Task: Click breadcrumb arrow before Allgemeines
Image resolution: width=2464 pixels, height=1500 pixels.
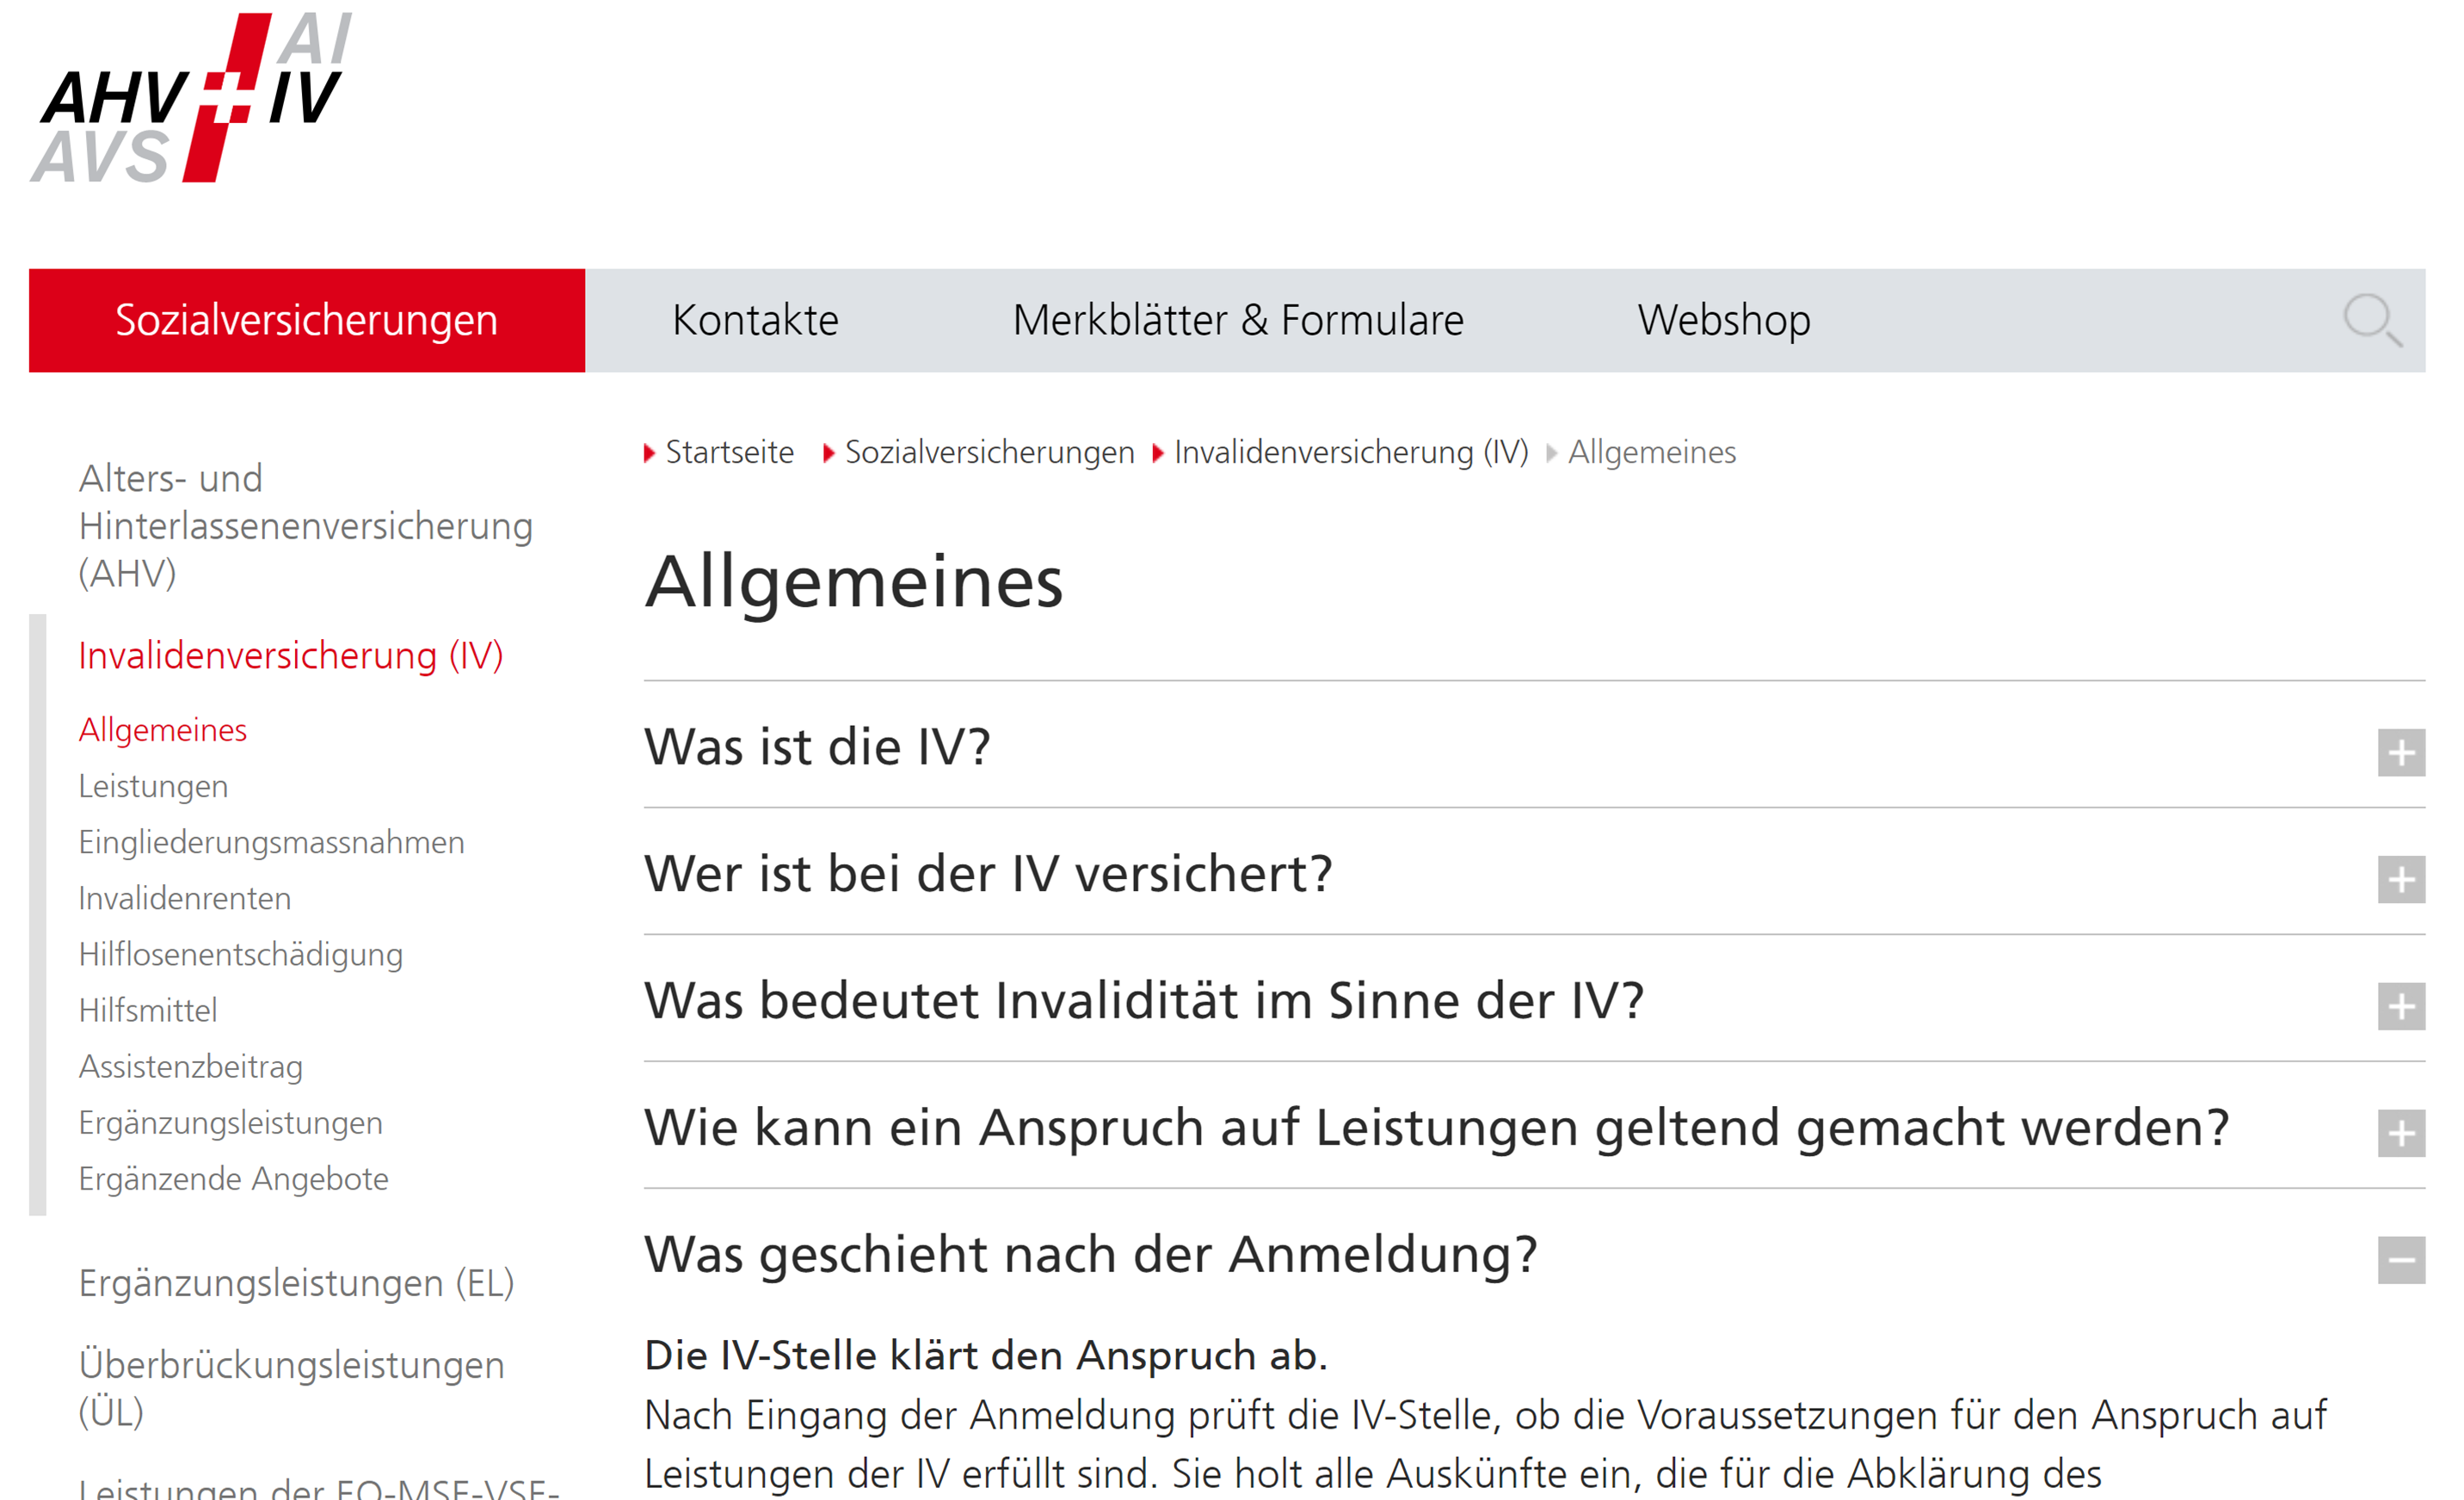Action: point(1553,452)
